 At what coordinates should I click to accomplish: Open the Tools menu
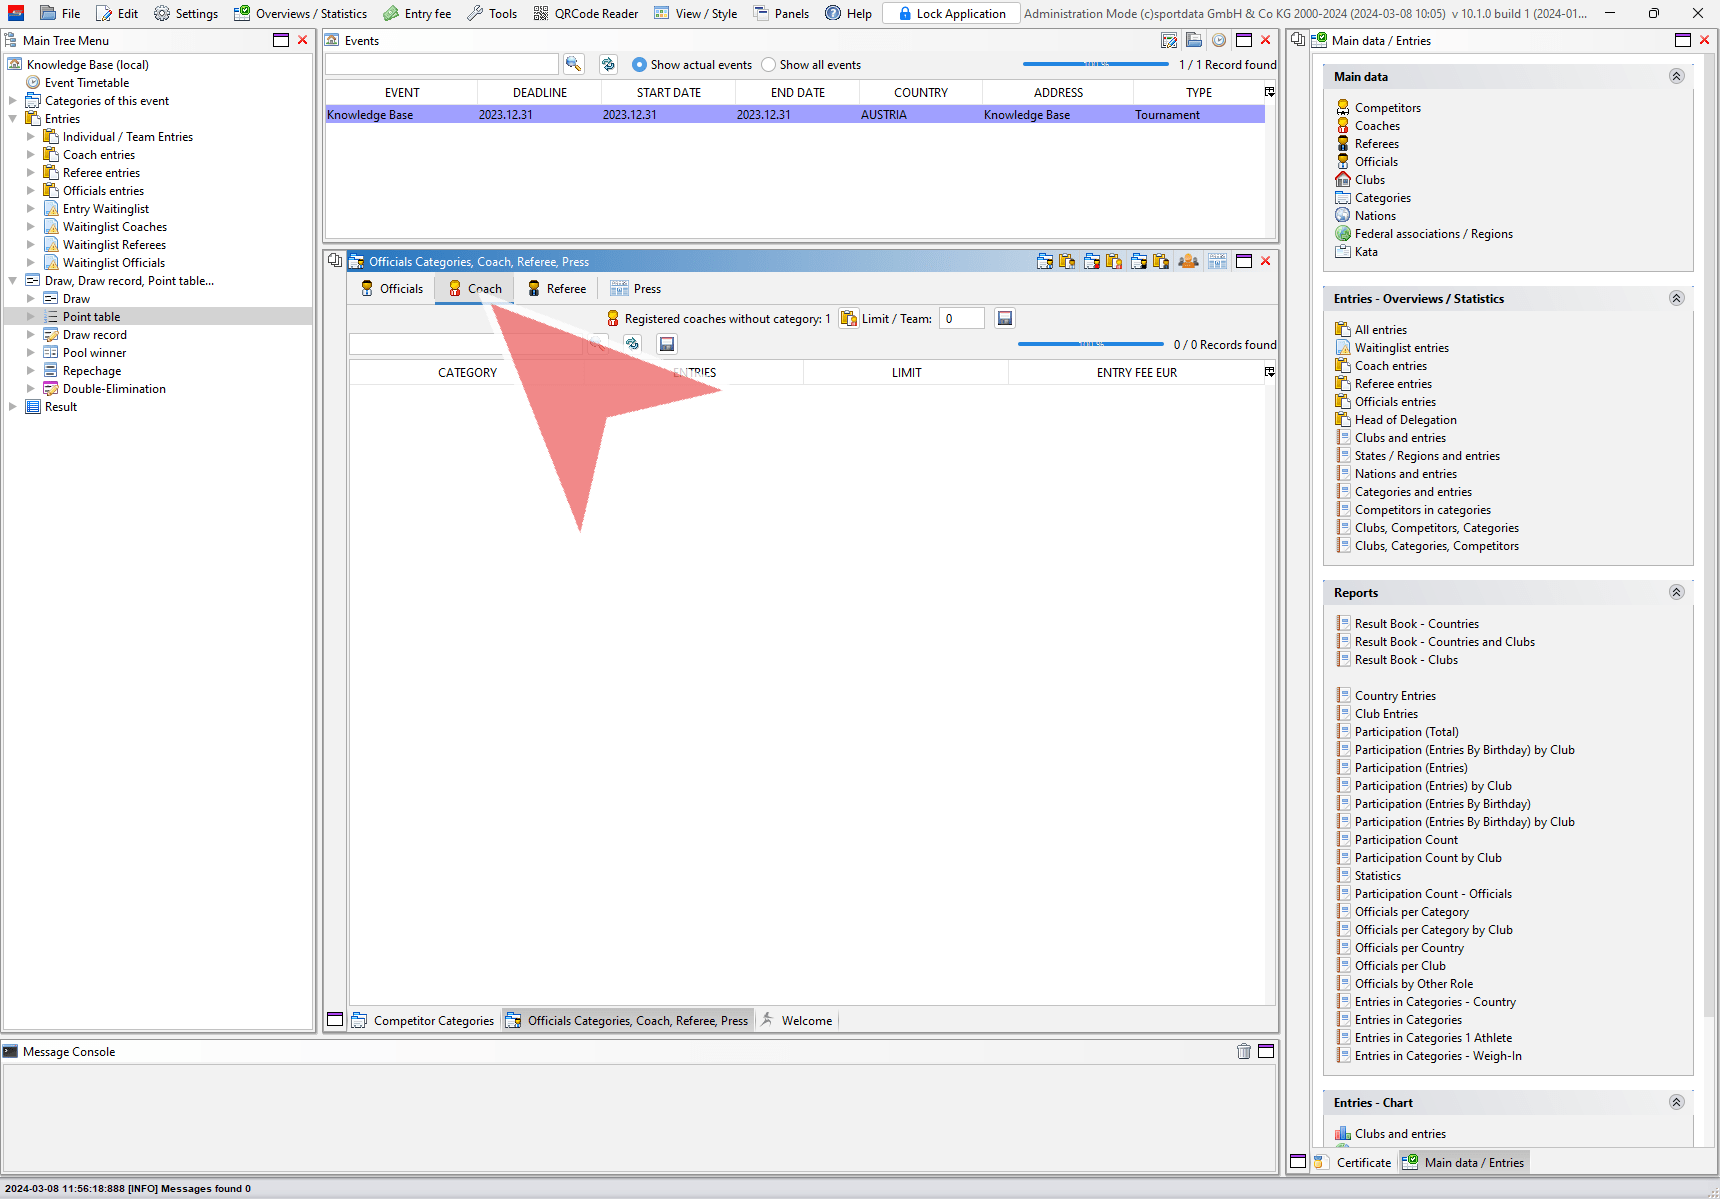(x=492, y=13)
